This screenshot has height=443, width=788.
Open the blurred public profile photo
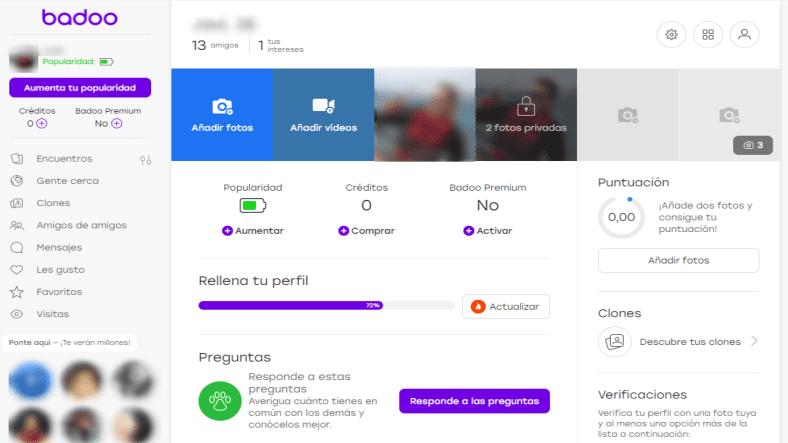425,115
